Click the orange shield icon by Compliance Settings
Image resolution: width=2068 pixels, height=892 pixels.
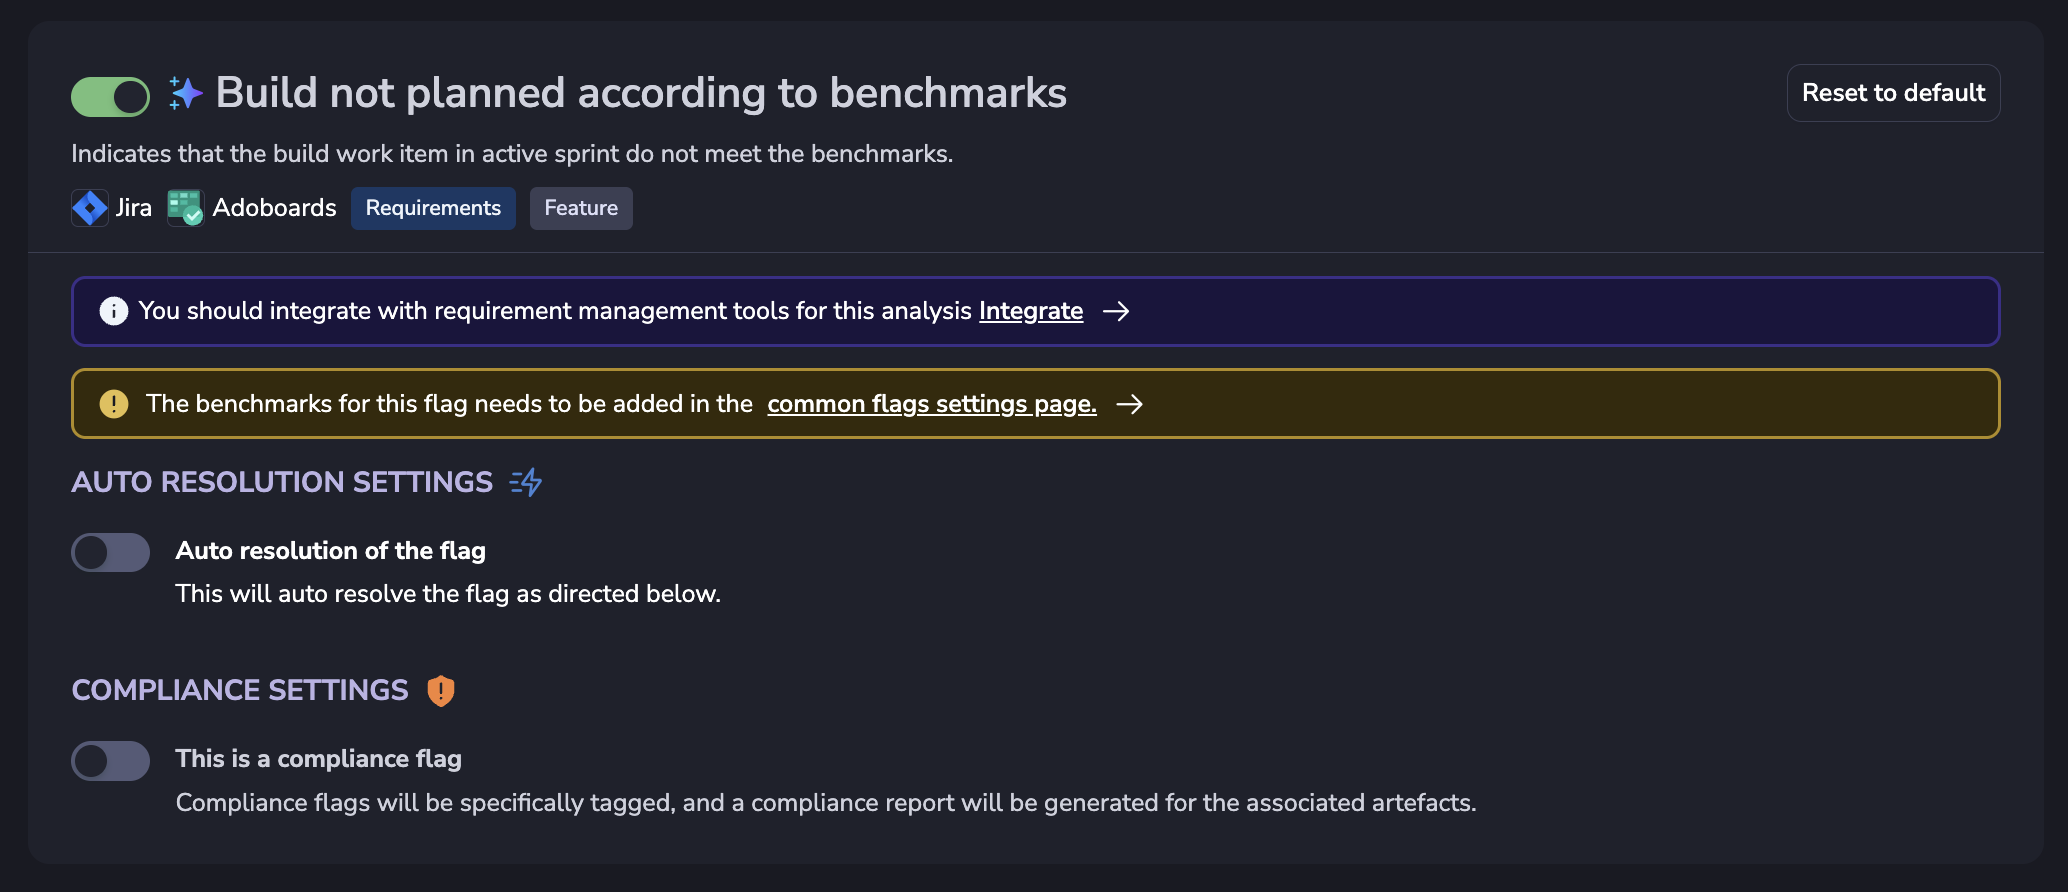441,691
